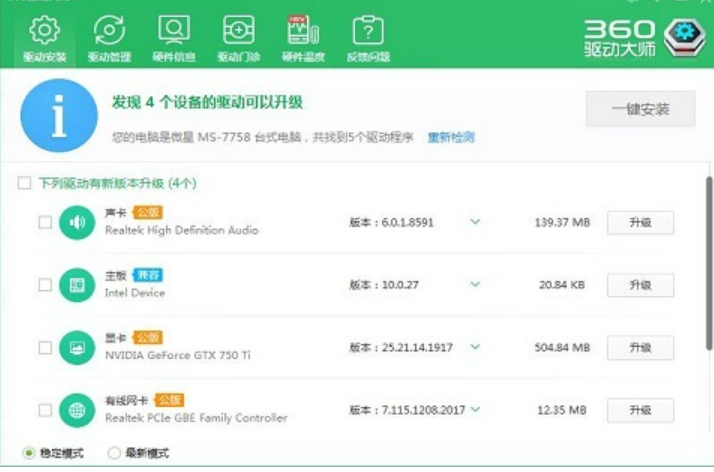This screenshot has height=472, width=714.
Task: Click 升级 button for Intel Device
Action: click(x=640, y=285)
